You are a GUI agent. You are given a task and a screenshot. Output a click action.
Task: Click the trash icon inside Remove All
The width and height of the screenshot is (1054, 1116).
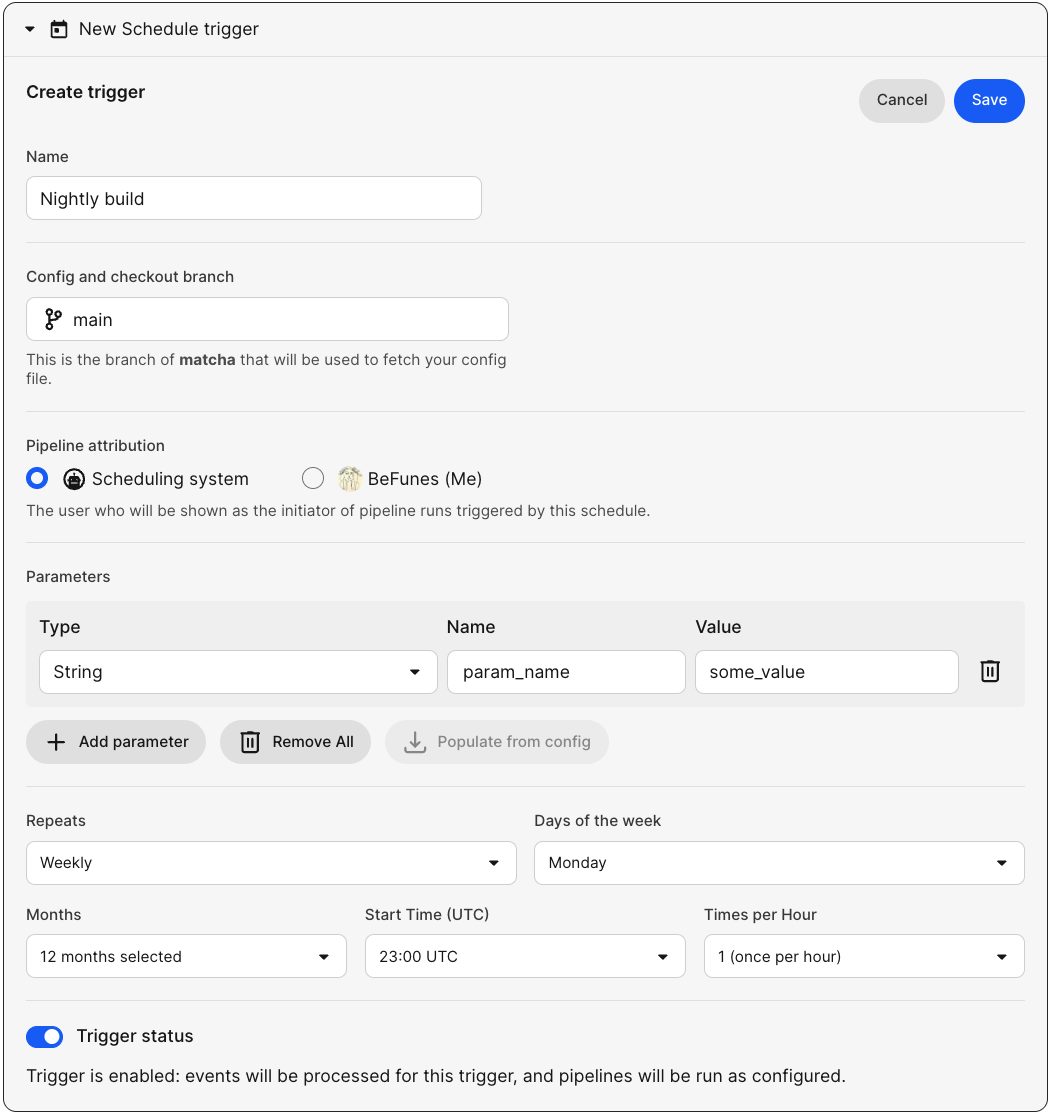[249, 741]
